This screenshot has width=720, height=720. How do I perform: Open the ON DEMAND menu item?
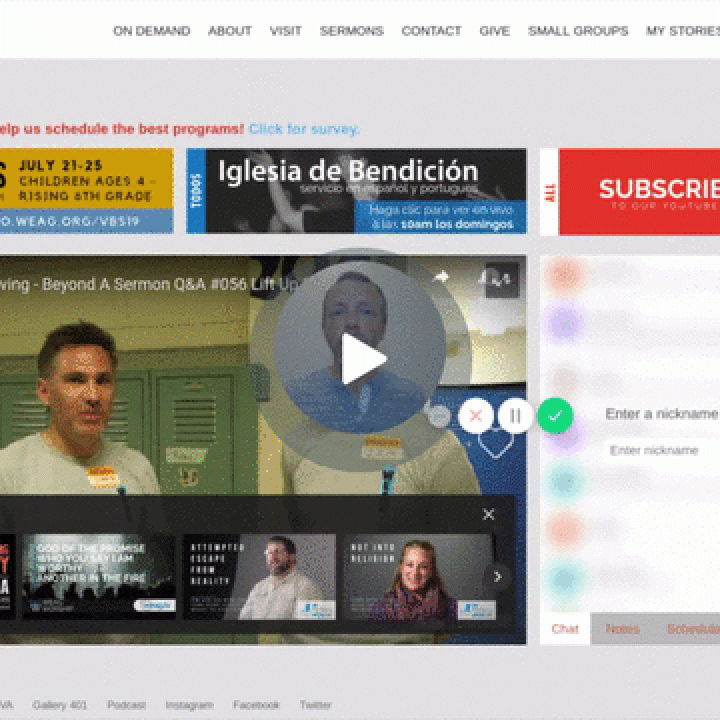[x=151, y=31]
